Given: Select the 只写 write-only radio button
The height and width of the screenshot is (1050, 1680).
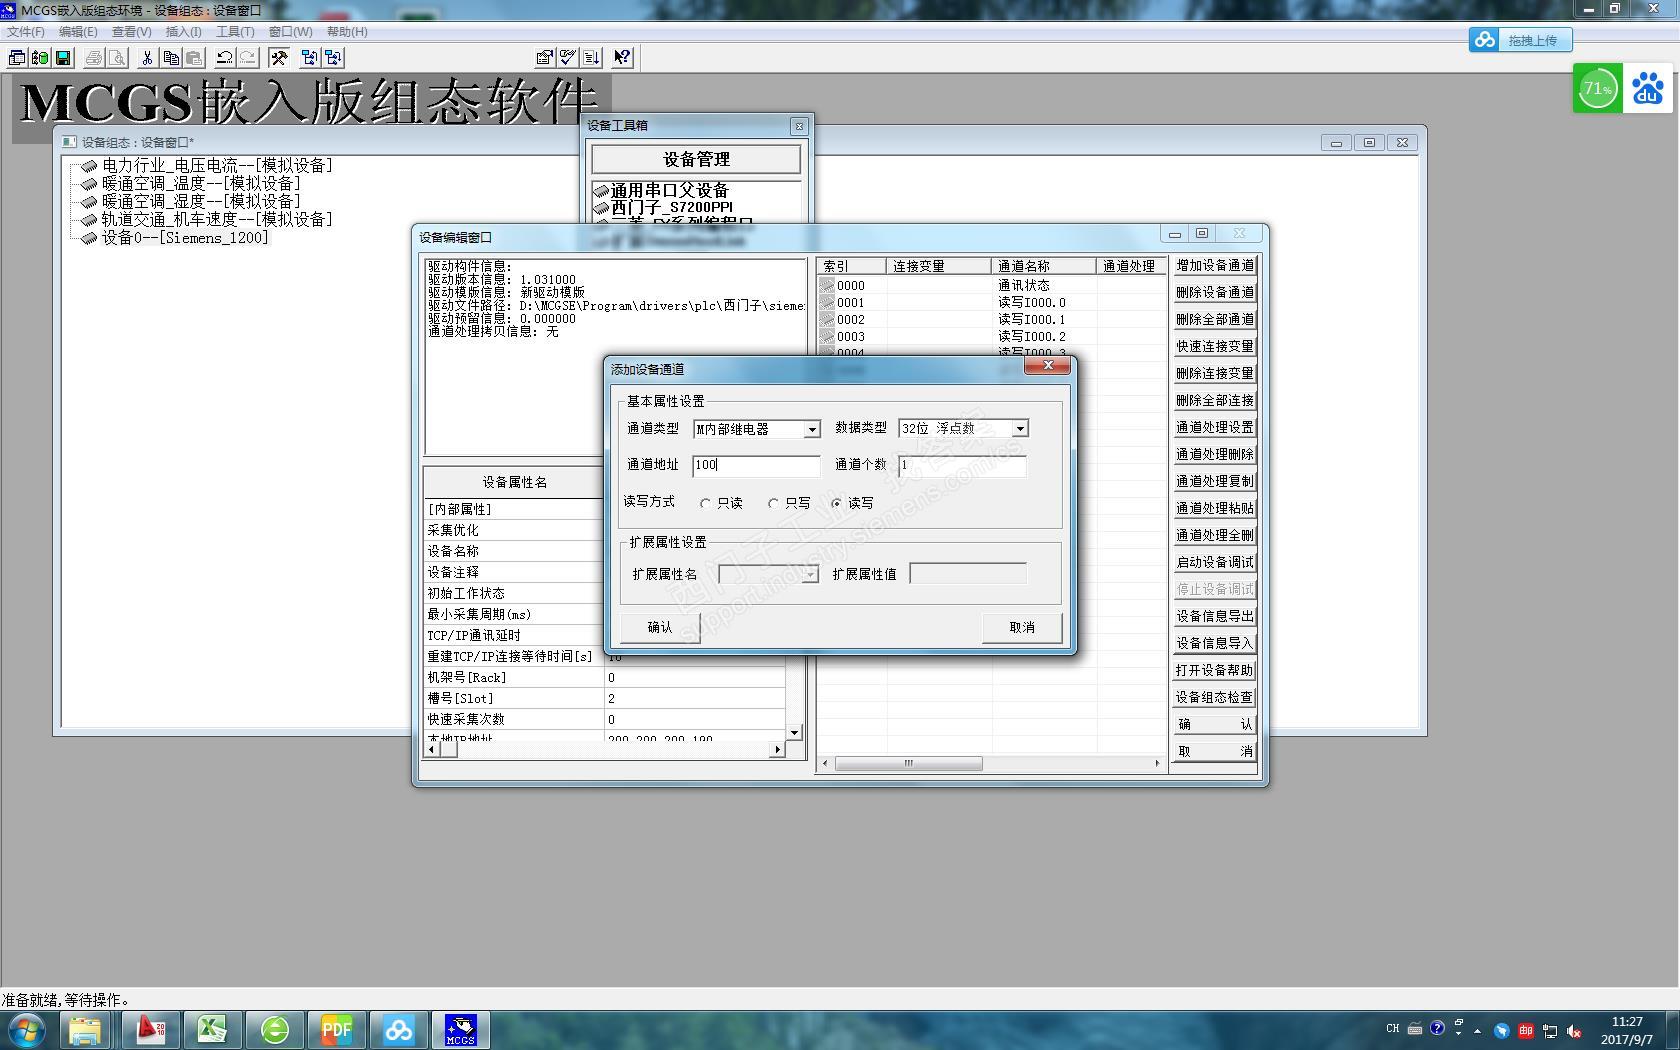Looking at the screenshot, I should pos(773,503).
